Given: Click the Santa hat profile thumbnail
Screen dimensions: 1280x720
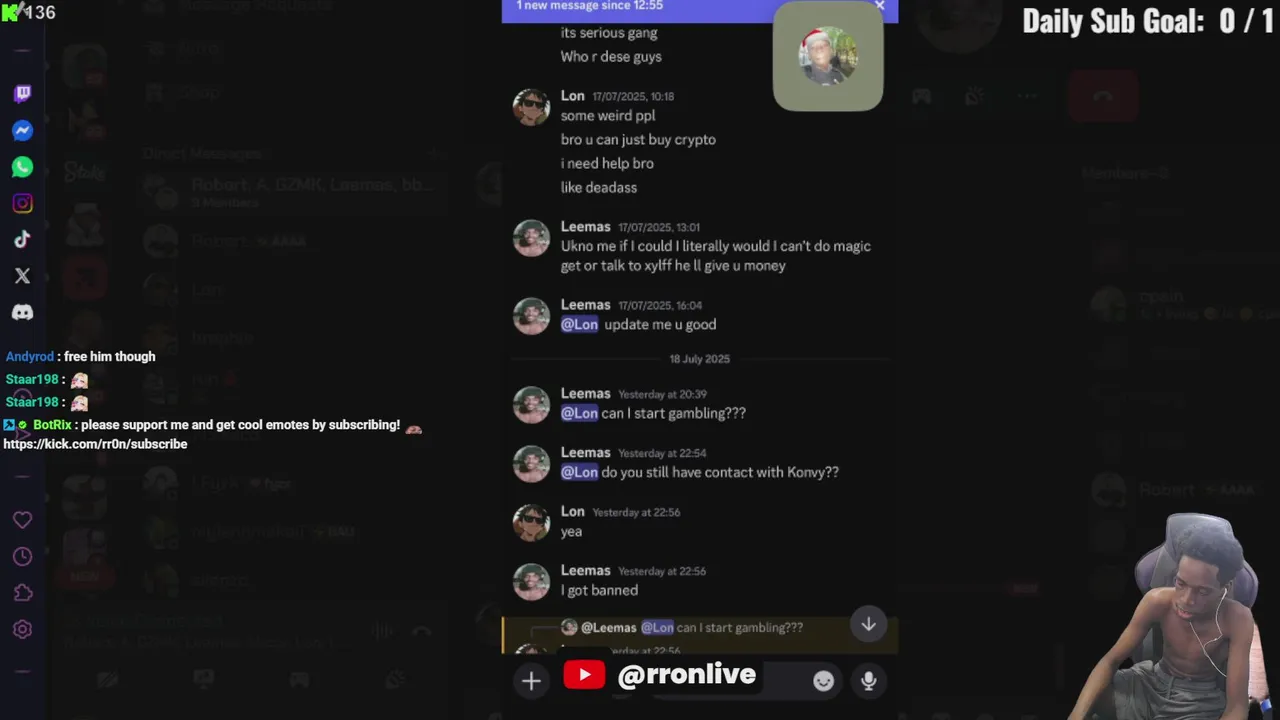Looking at the screenshot, I should pyautogui.click(x=828, y=56).
